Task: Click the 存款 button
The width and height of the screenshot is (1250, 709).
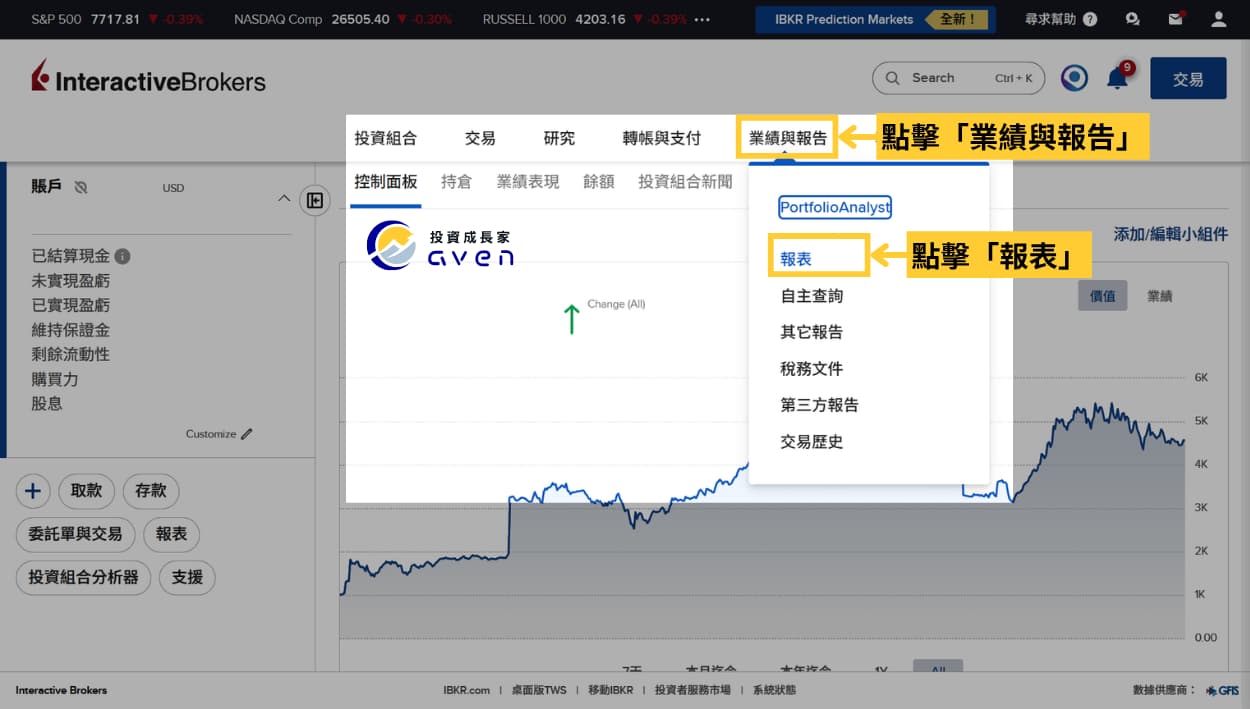Action: (151, 490)
